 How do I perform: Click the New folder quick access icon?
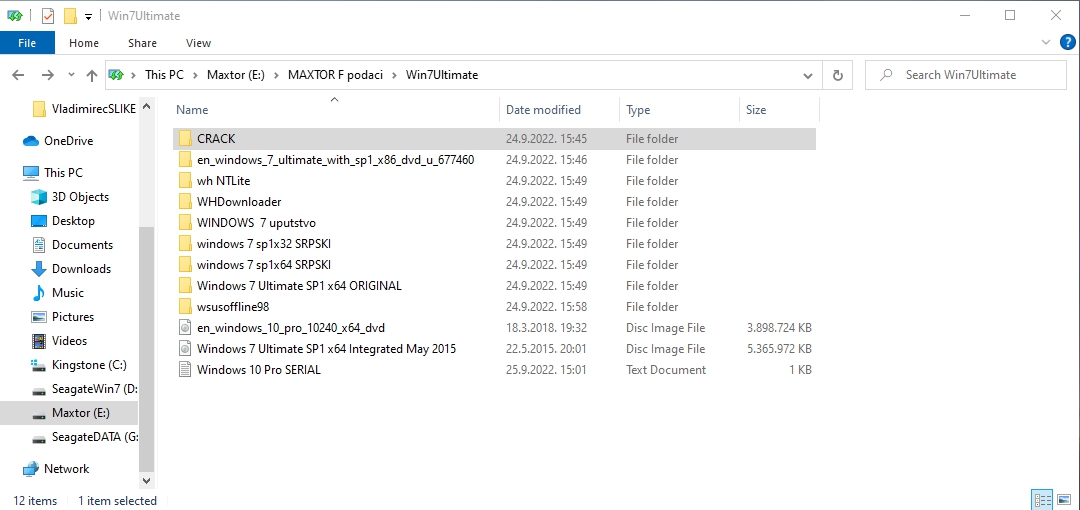point(70,15)
